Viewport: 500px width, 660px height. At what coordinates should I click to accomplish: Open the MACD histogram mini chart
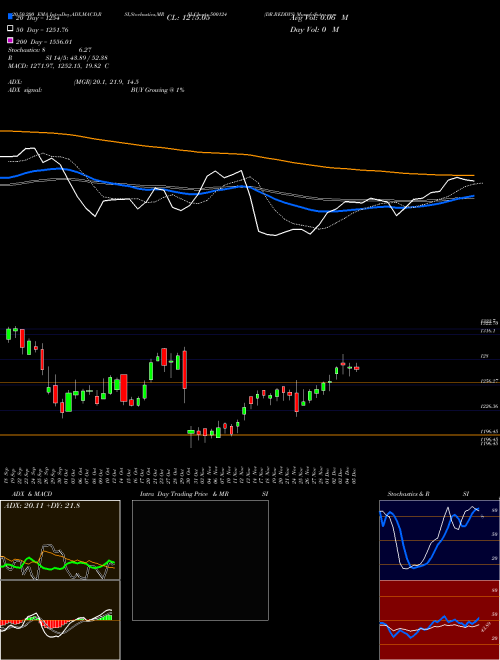coord(60,620)
